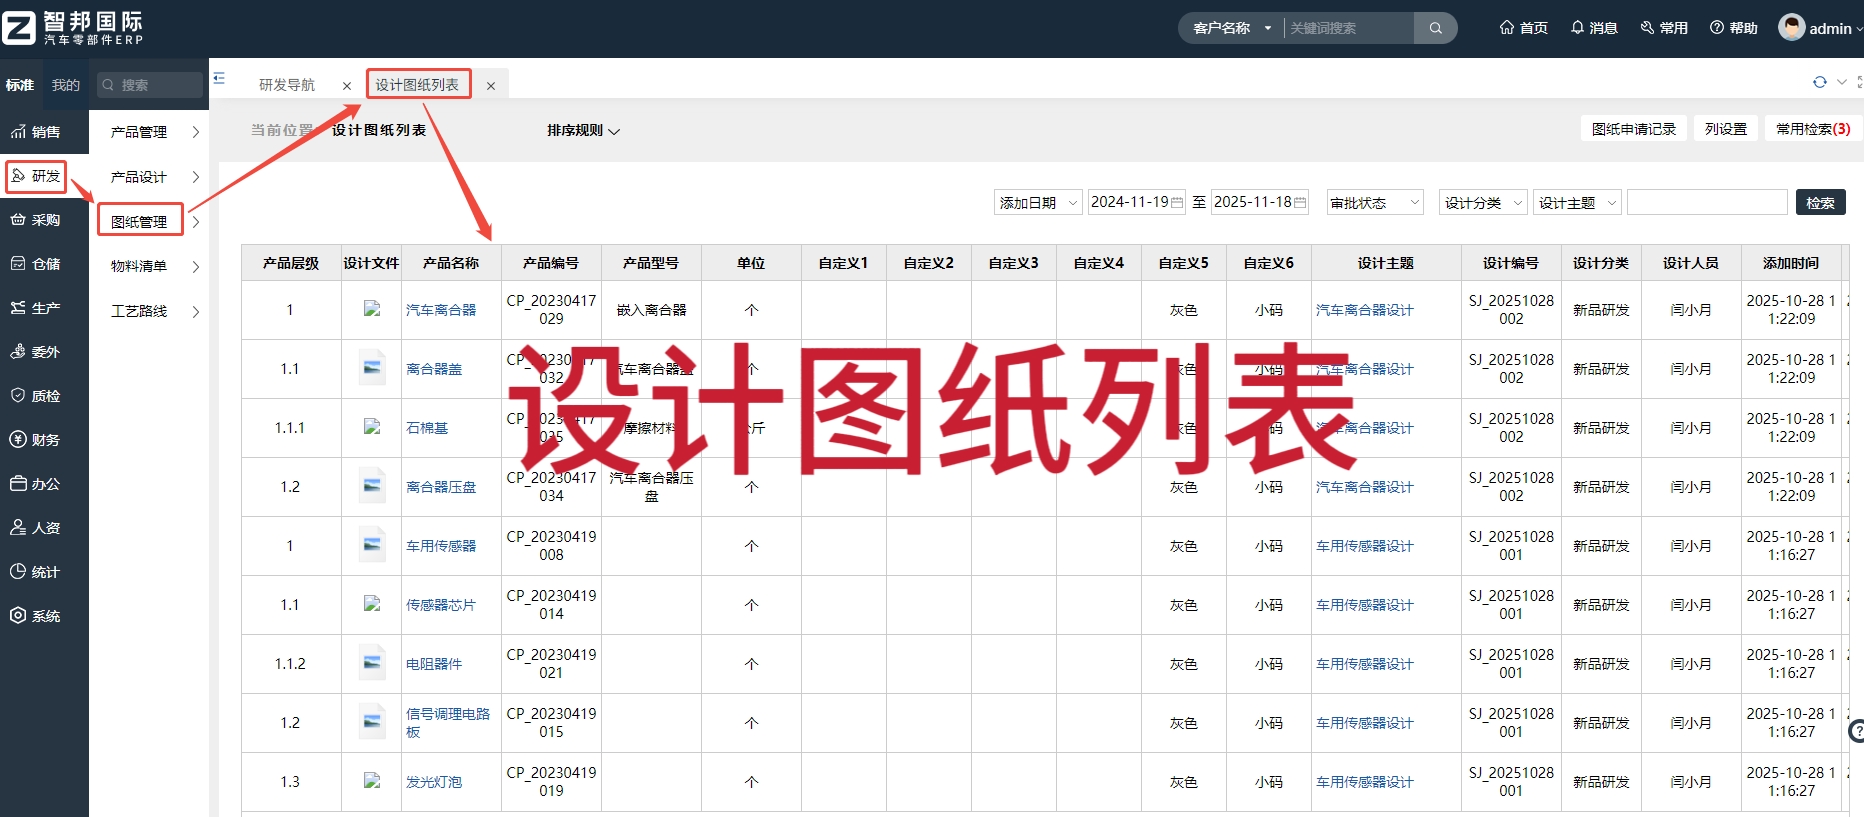Open the 排序规则 sorting dropdown
Screen dimensions: 1864x817
click(583, 131)
